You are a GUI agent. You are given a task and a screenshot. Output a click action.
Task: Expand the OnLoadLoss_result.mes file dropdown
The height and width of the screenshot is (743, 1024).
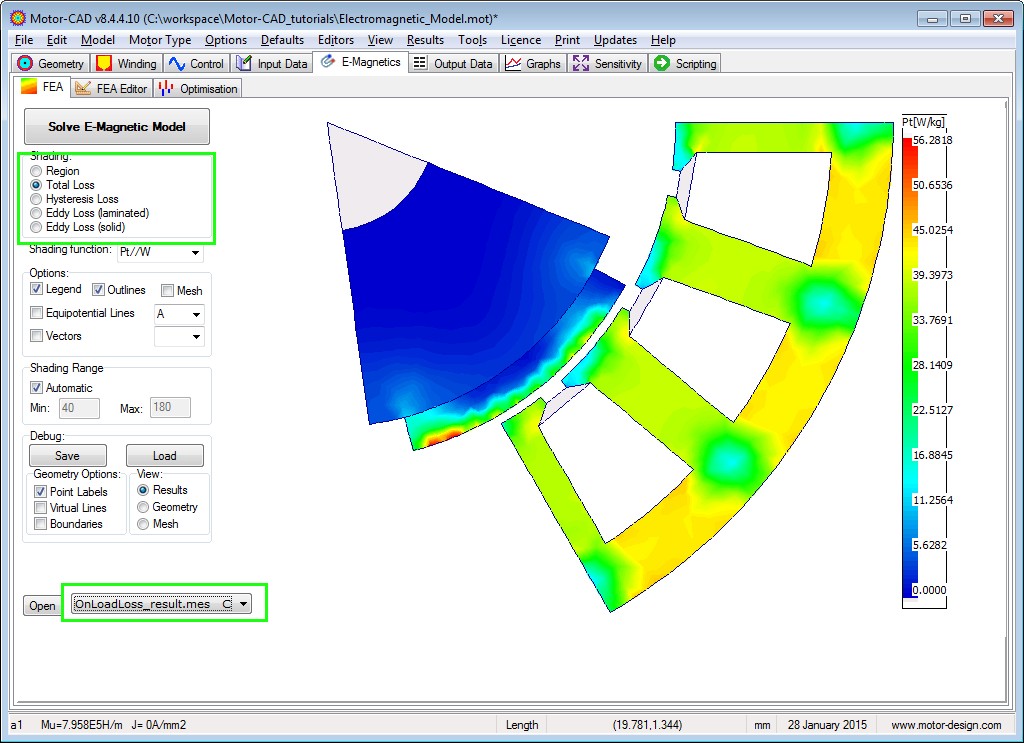[243, 605]
